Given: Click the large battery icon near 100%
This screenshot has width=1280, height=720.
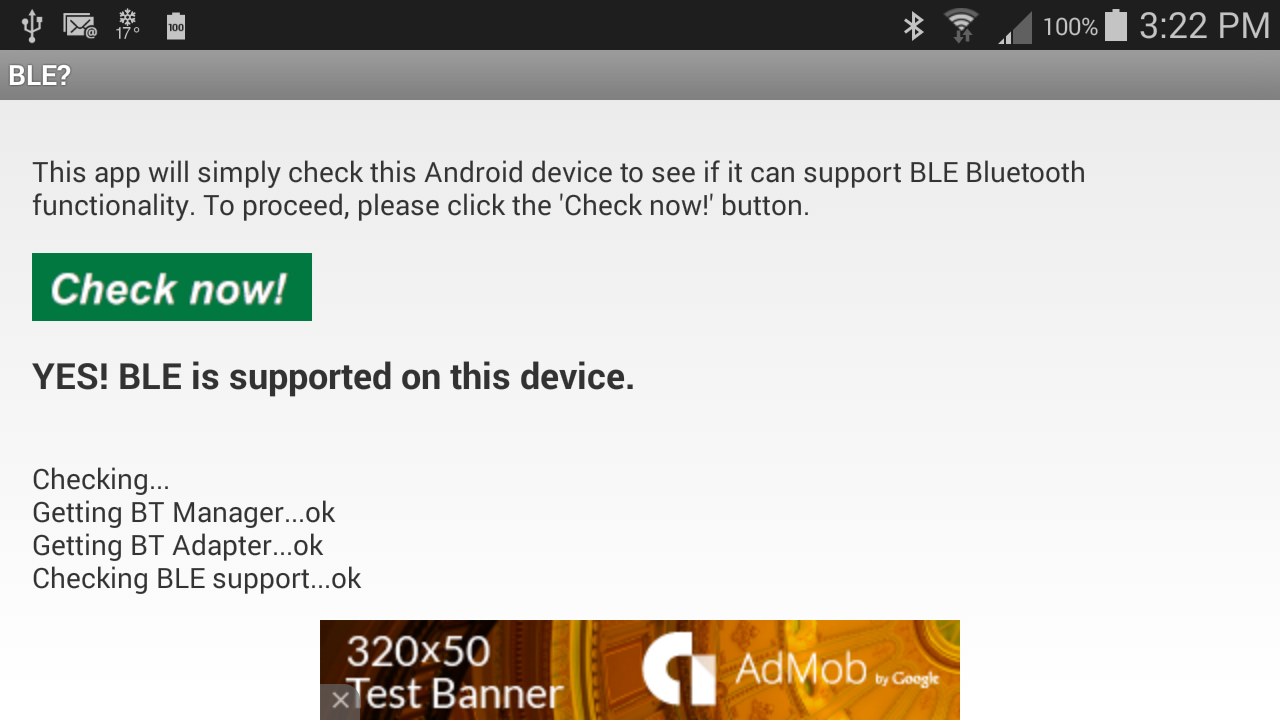Looking at the screenshot, I should (x=1117, y=25).
